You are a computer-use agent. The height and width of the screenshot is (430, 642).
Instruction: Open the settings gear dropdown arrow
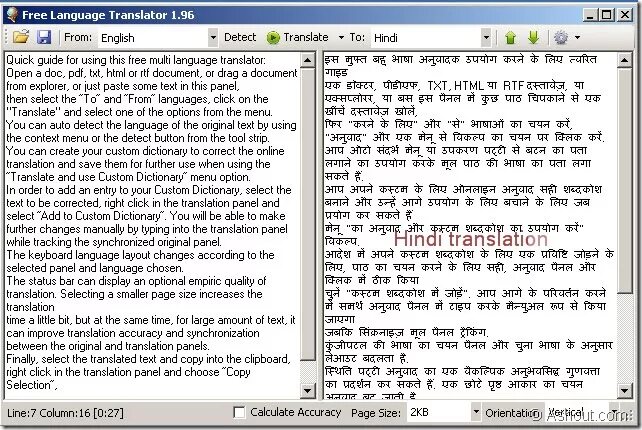tap(577, 37)
